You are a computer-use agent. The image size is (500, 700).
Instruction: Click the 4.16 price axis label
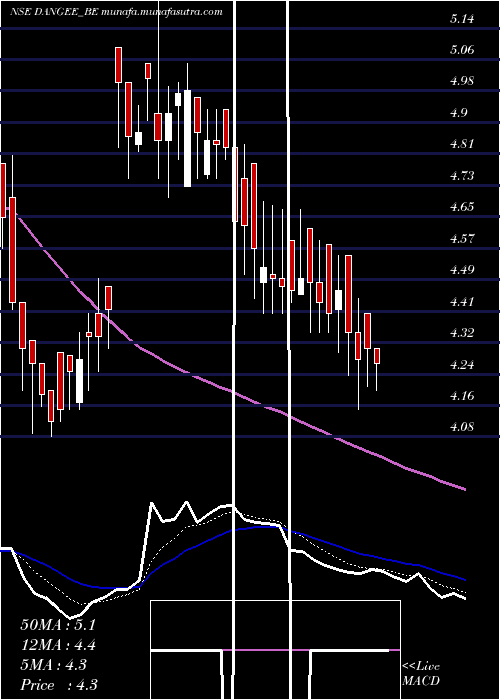click(x=462, y=396)
